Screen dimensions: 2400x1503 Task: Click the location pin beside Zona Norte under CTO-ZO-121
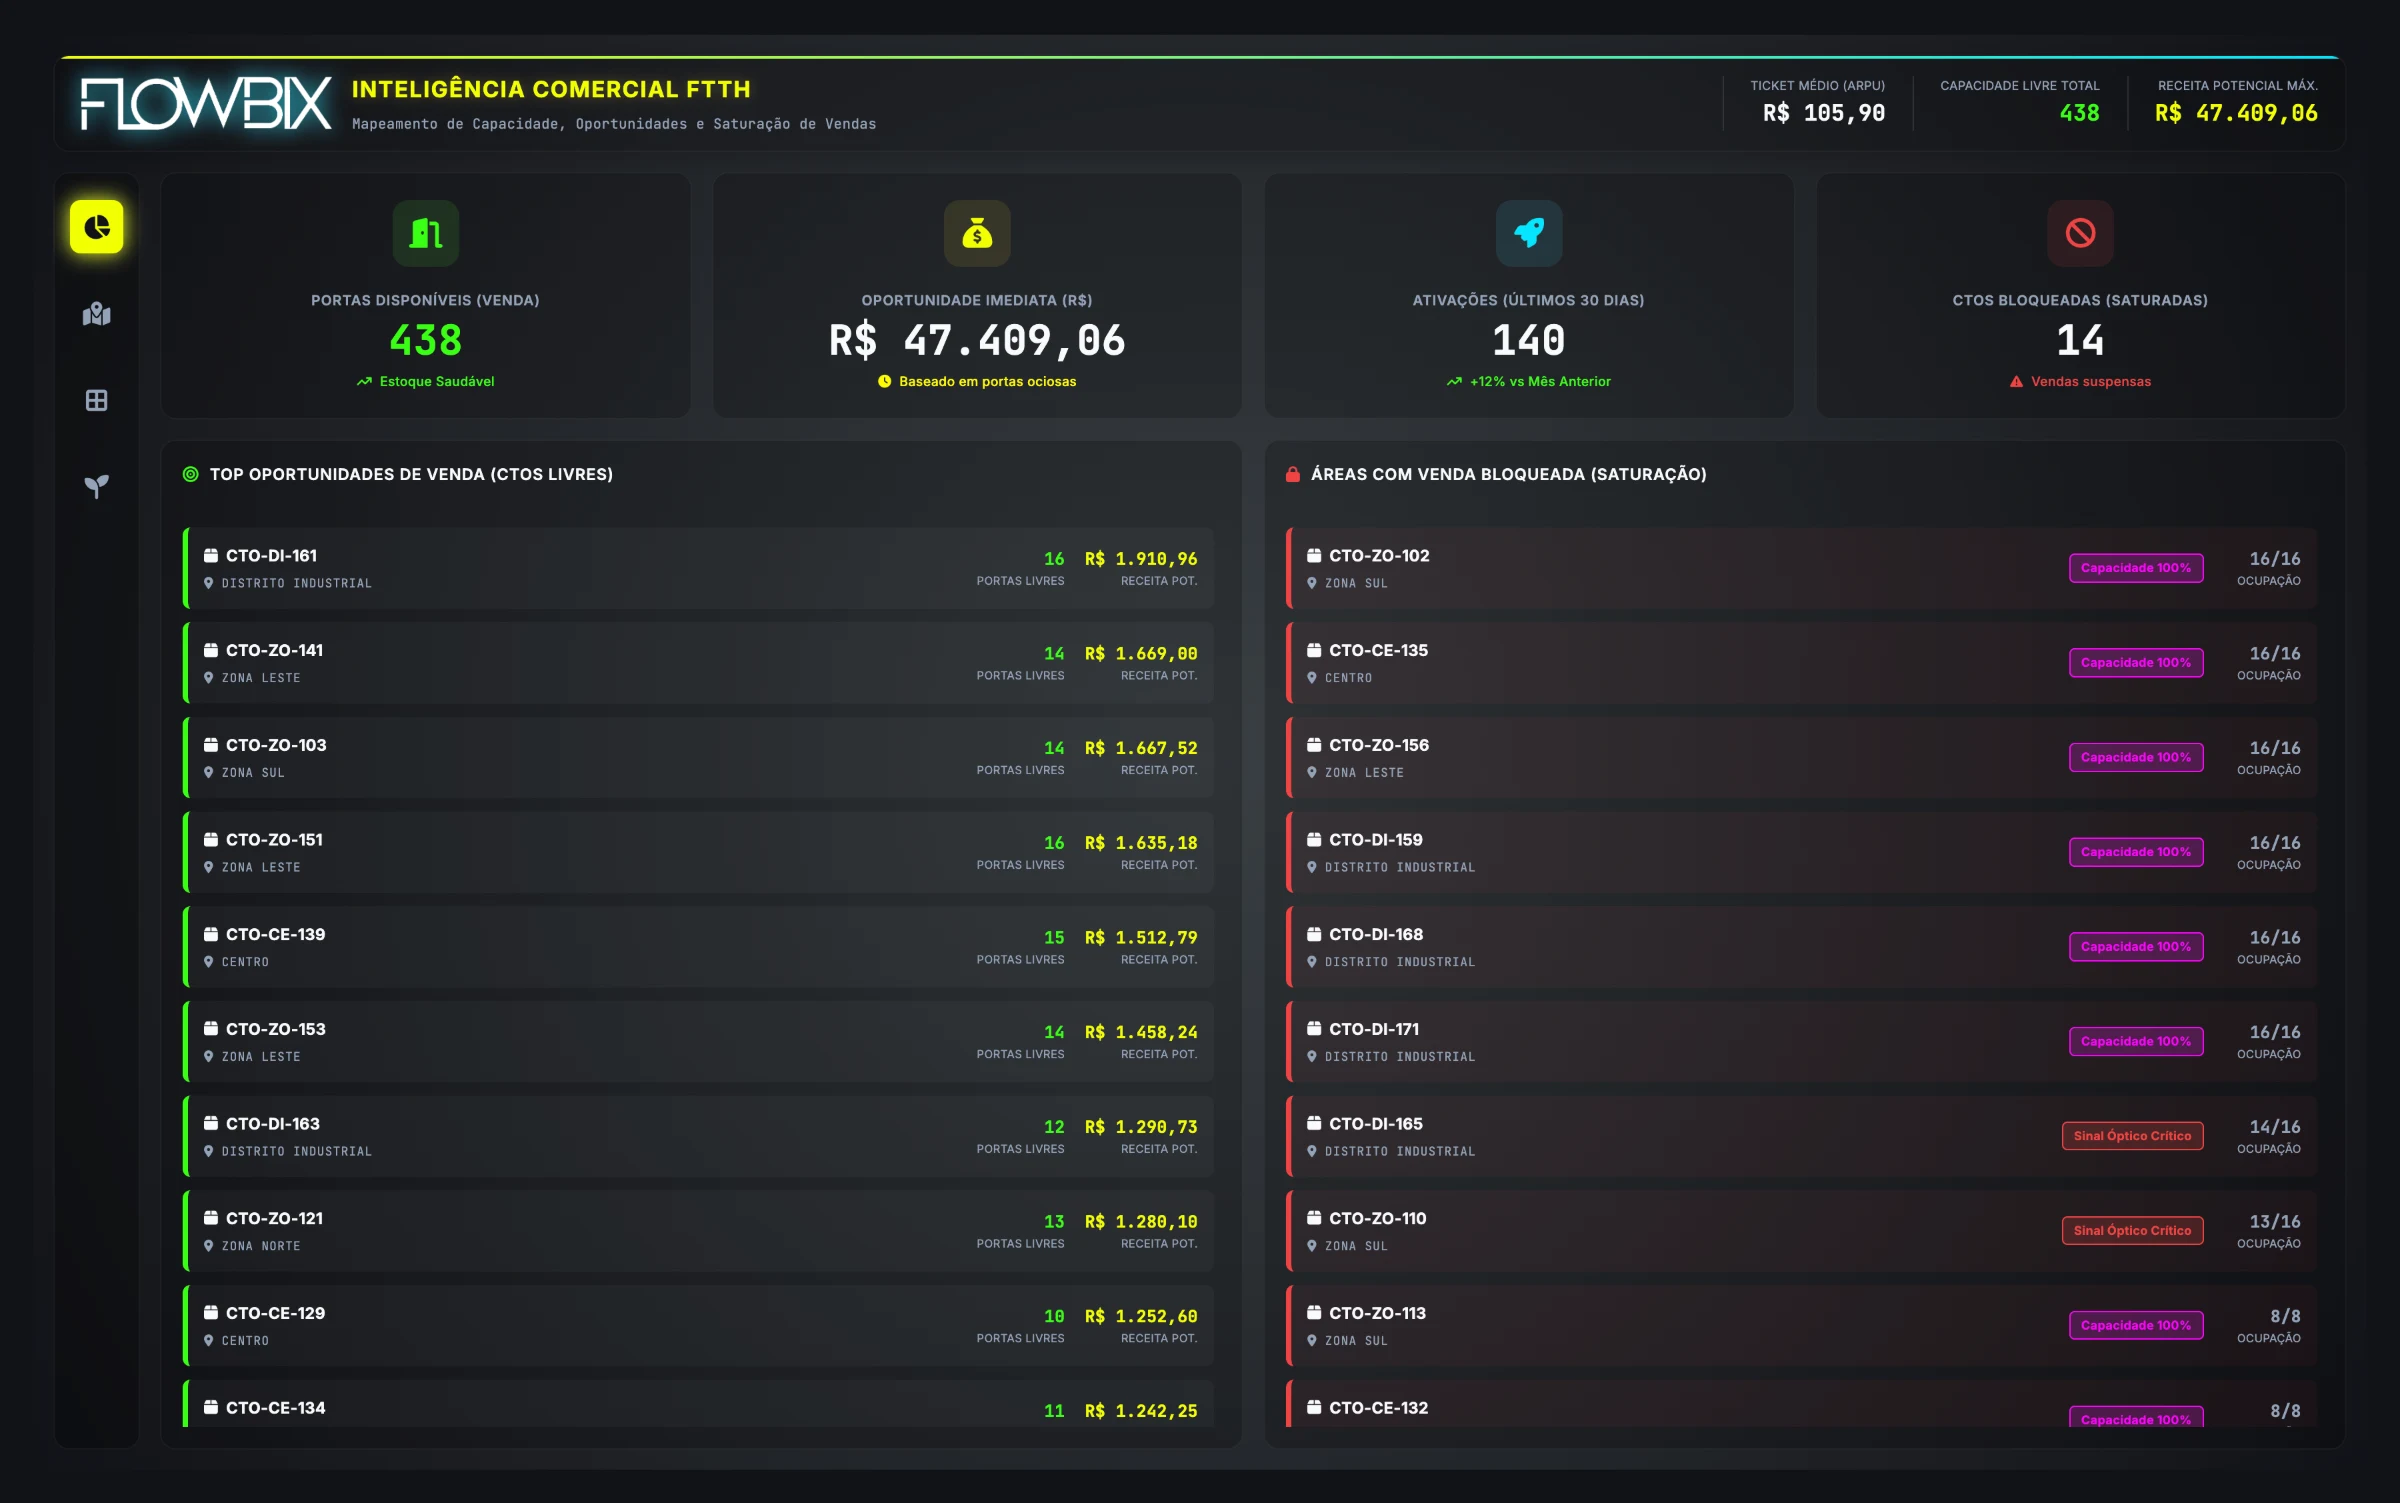[x=209, y=1246]
